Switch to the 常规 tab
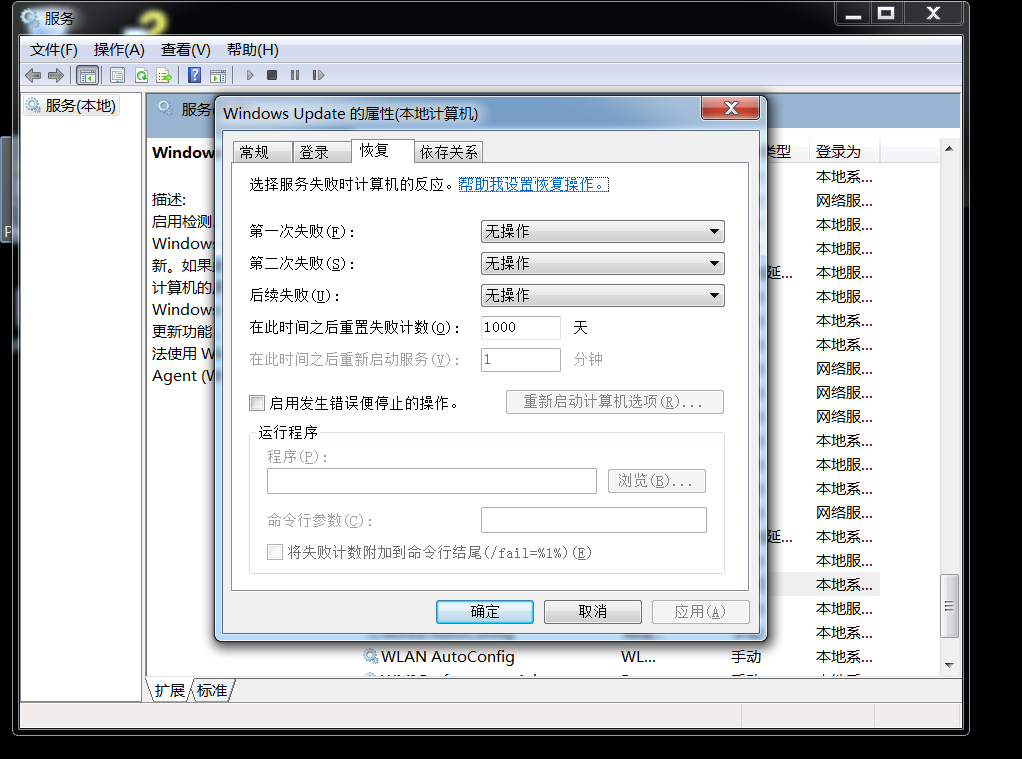Viewport: 1022px width, 759px height. coord(262,153)
